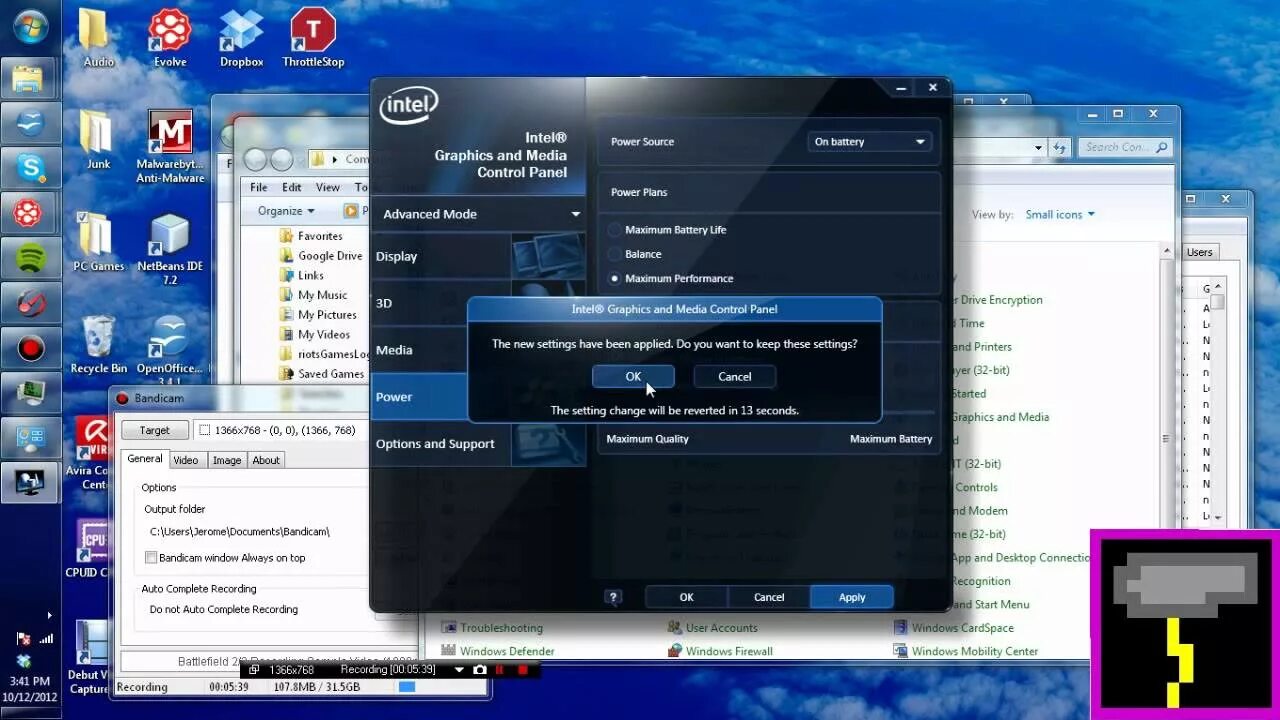Open Skype from the taskbar
The image size is (1280, 720).
[x=30, y=168]
